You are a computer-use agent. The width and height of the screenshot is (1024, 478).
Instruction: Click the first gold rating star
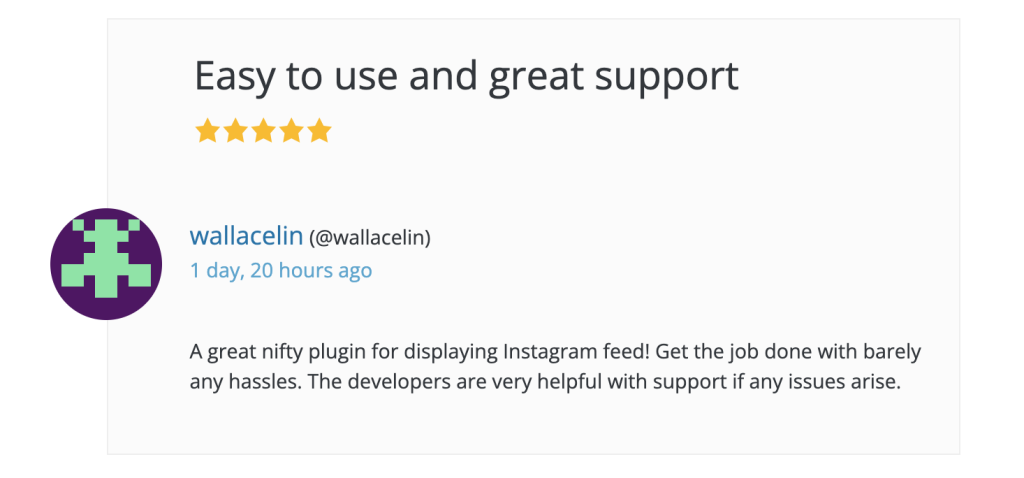tap(207, 130)
